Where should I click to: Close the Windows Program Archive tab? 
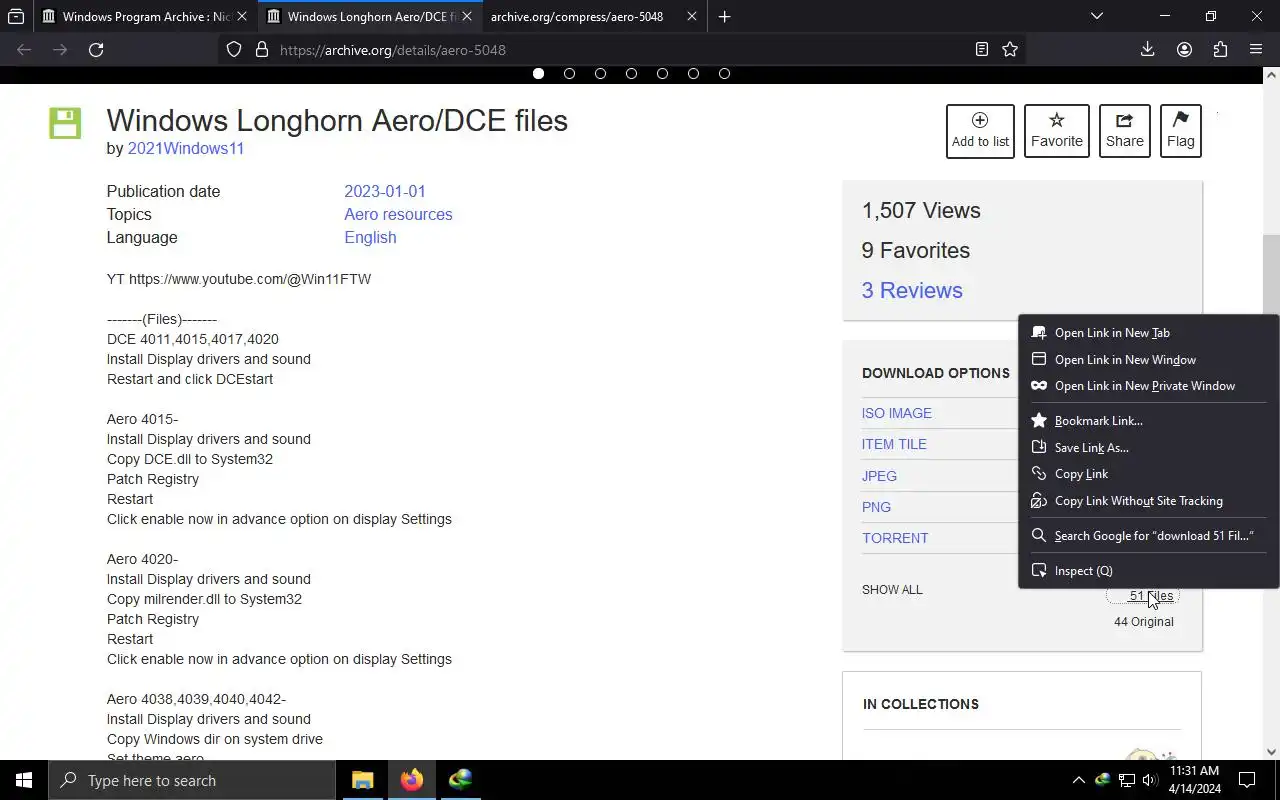[x=241, y=16]
